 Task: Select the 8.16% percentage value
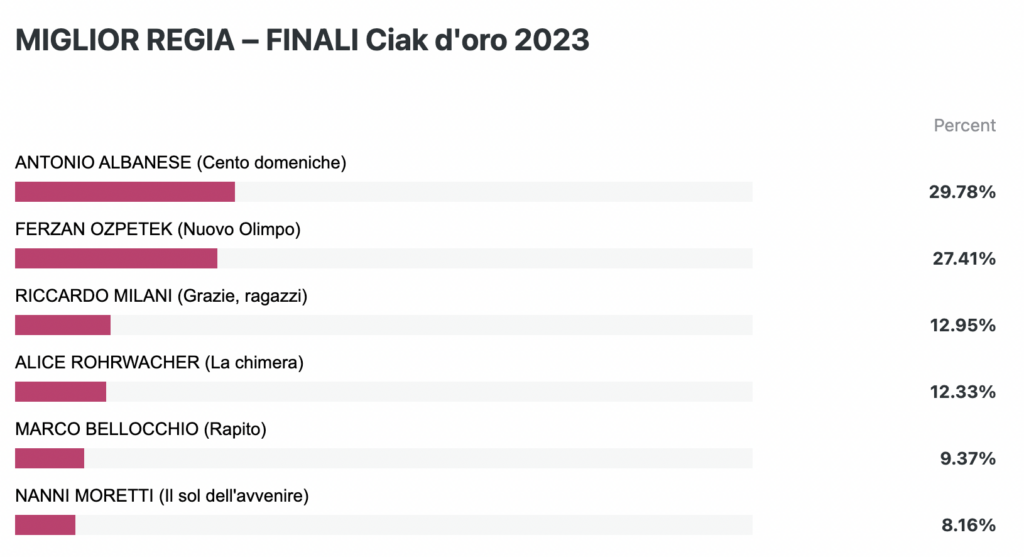(x=968, y=525)
